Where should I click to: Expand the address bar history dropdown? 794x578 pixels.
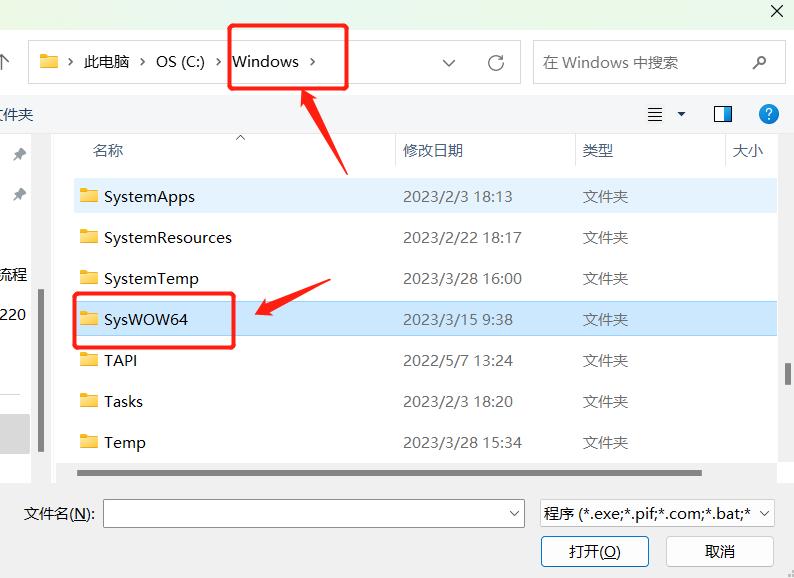click(449, 63)
